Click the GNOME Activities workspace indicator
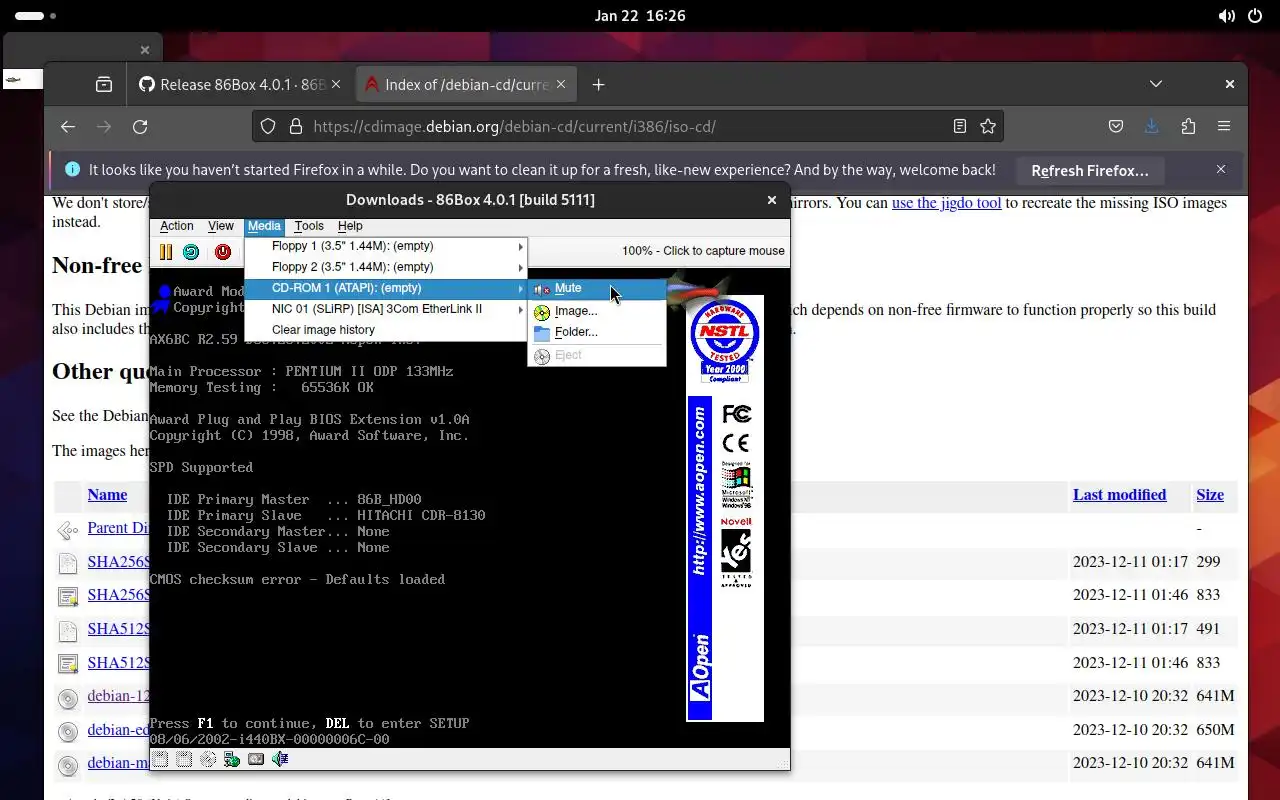The width and height of the screenshot is (1280, 800). click(x=35, y=16)
